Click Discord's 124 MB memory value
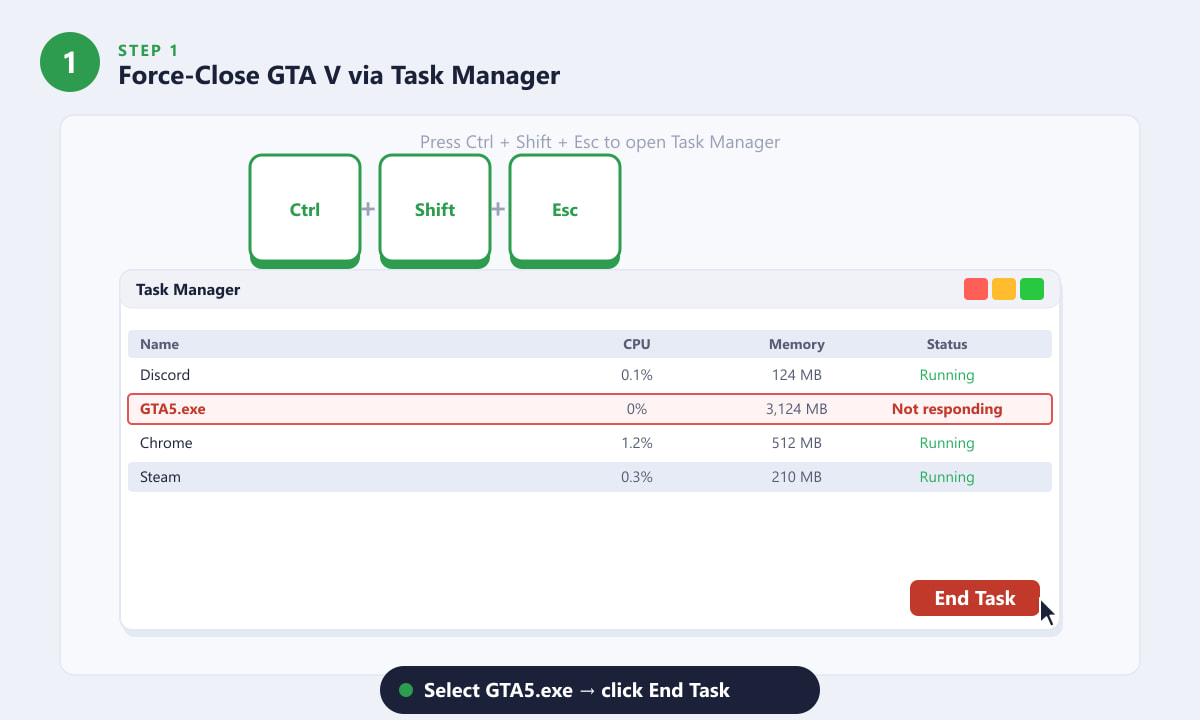The height and width of the screenshot is (720, 1200). 797,375
